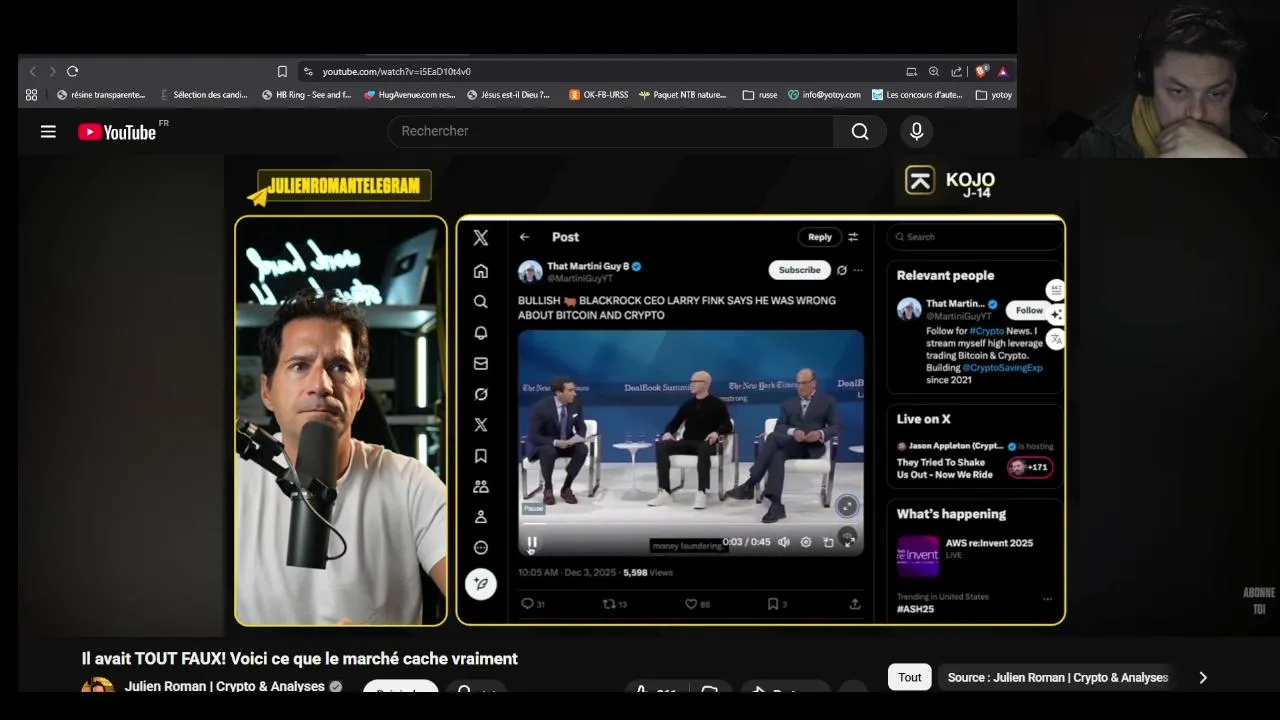Select the 'Tout' filter chip
Screen dimensions: 1280x720
[910, 677]
